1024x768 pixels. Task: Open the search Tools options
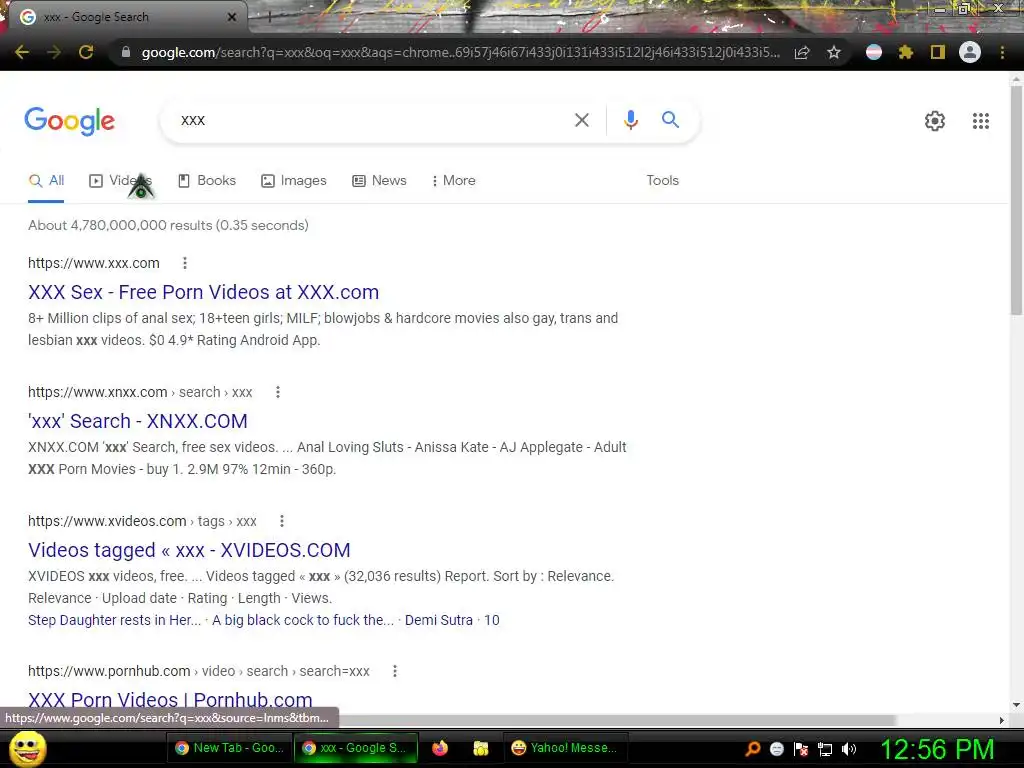click(x=662, y=181)
